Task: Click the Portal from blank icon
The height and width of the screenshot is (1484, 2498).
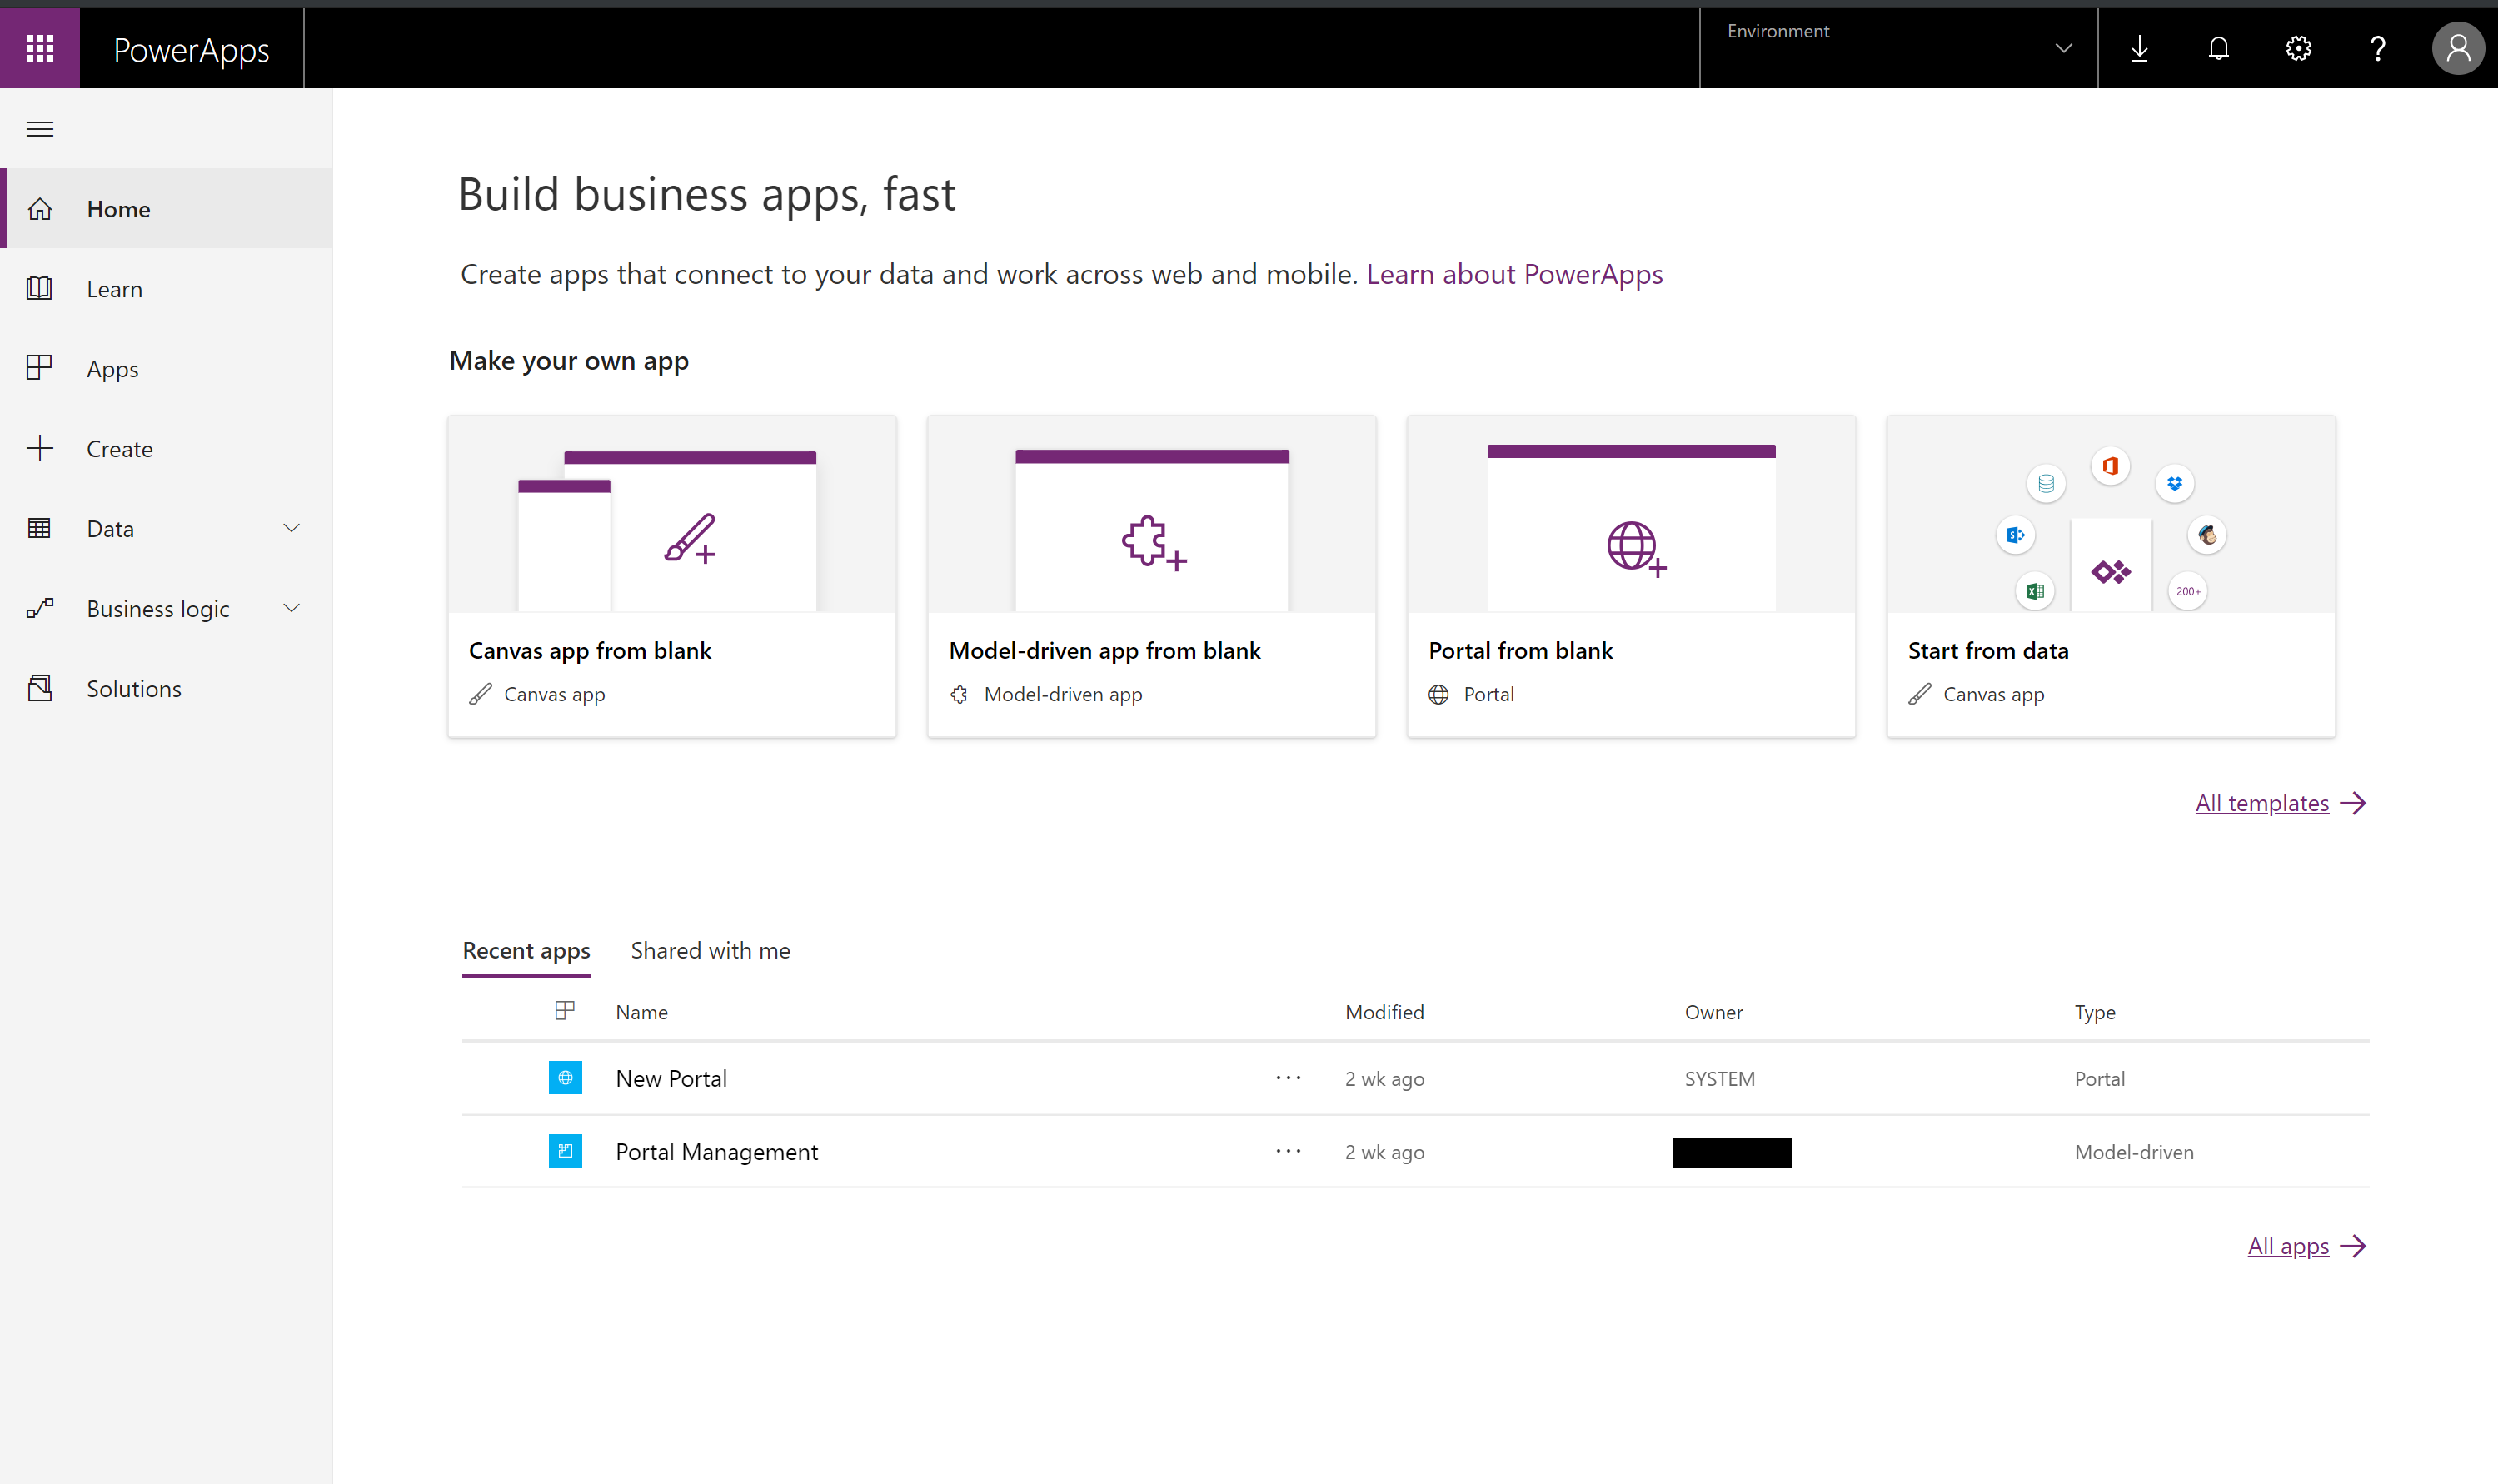Action: (x=1633, y=544)
